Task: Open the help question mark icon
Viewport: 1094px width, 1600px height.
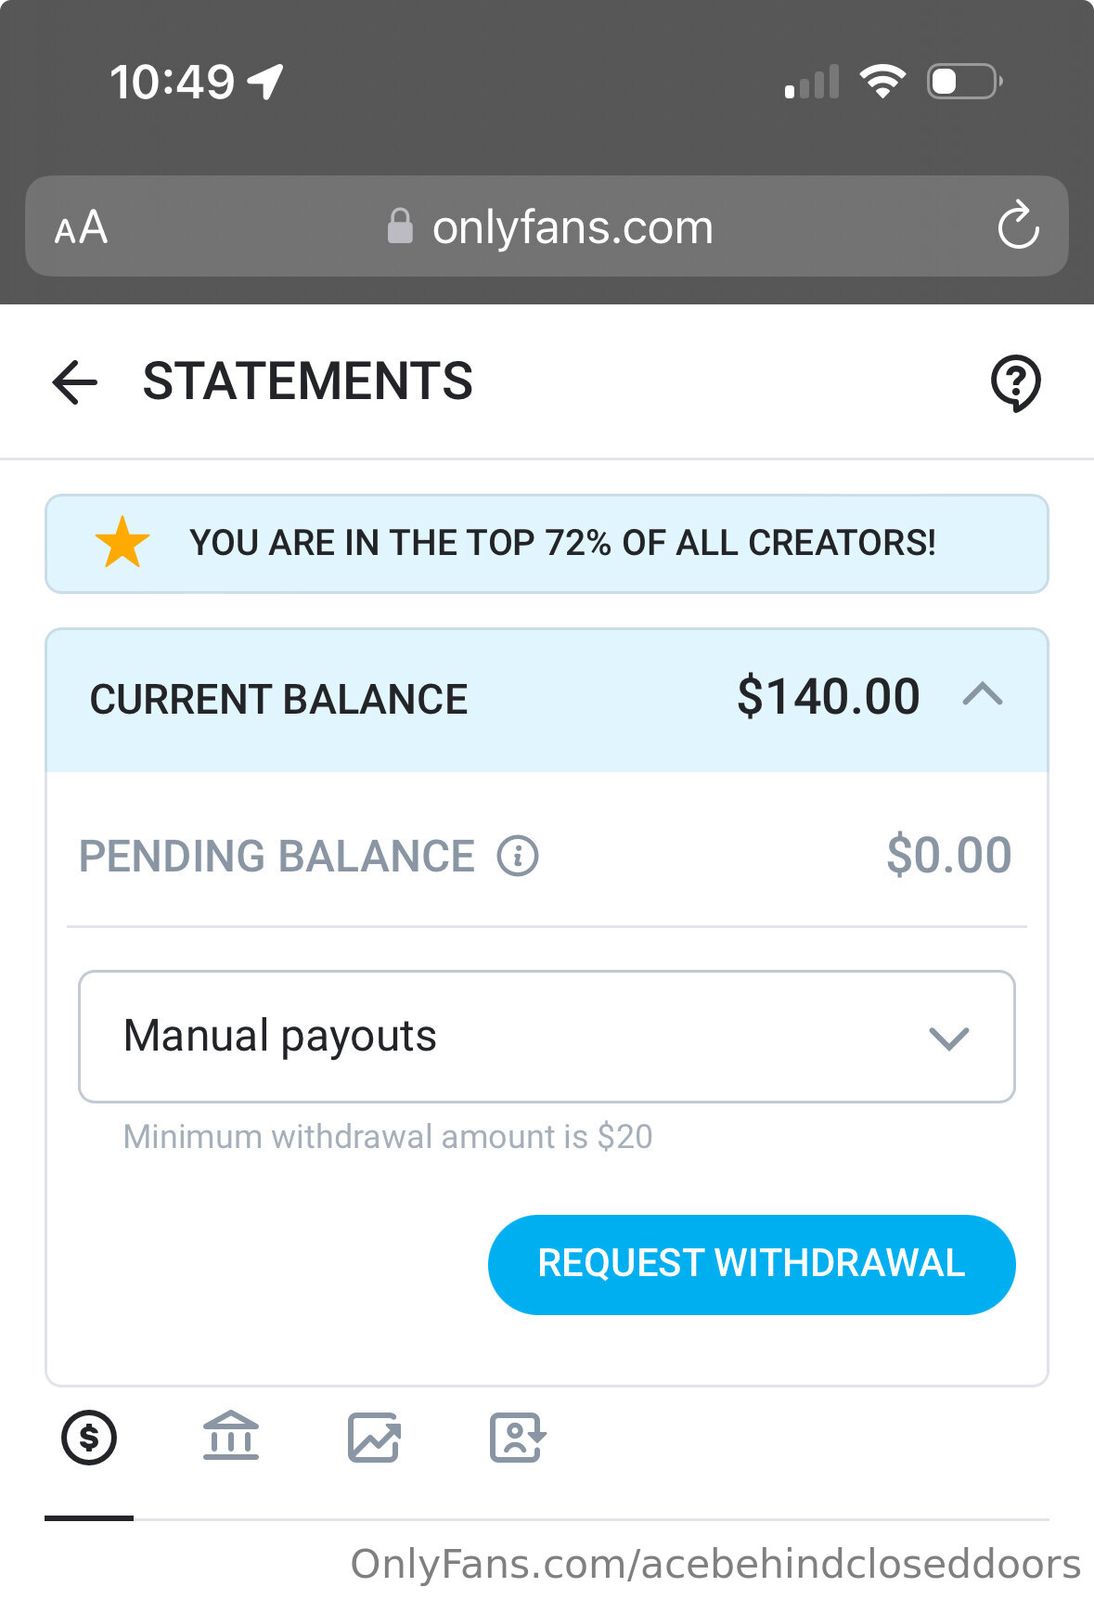Action: [x=1015, y=382]
